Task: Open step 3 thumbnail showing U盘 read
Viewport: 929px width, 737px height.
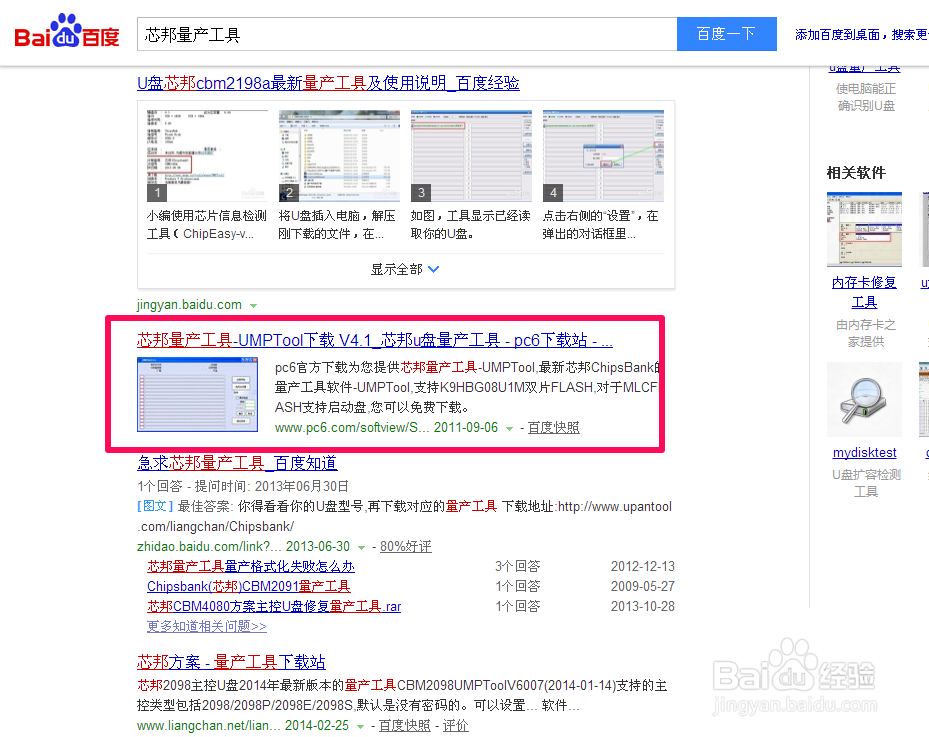Action: pyautogui.click(x=471, y=156)
